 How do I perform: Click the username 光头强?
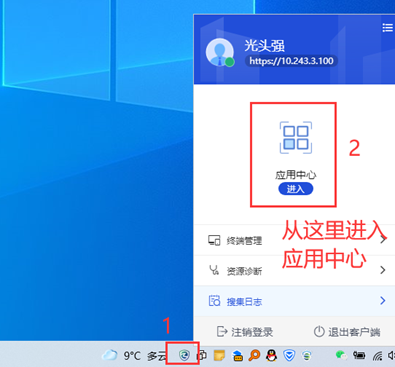(x=265, y=45)
